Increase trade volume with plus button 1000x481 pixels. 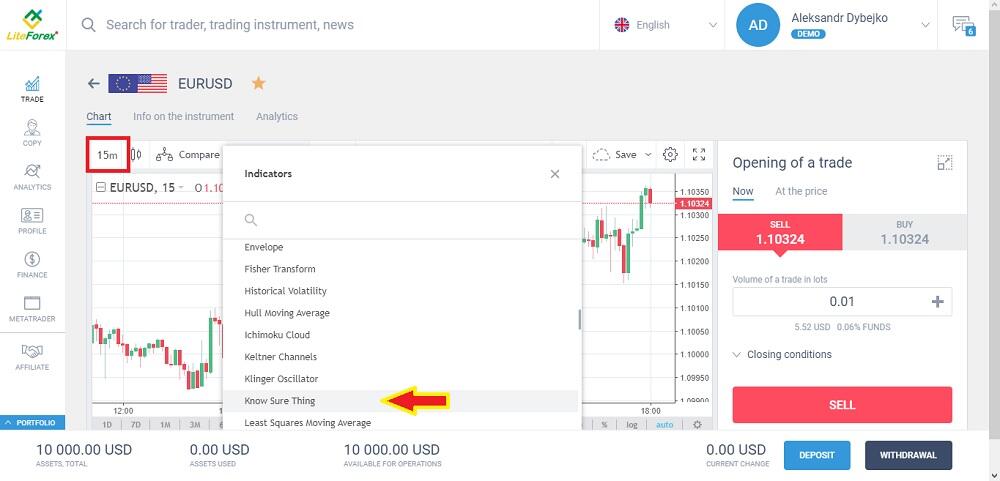point(937,302)
